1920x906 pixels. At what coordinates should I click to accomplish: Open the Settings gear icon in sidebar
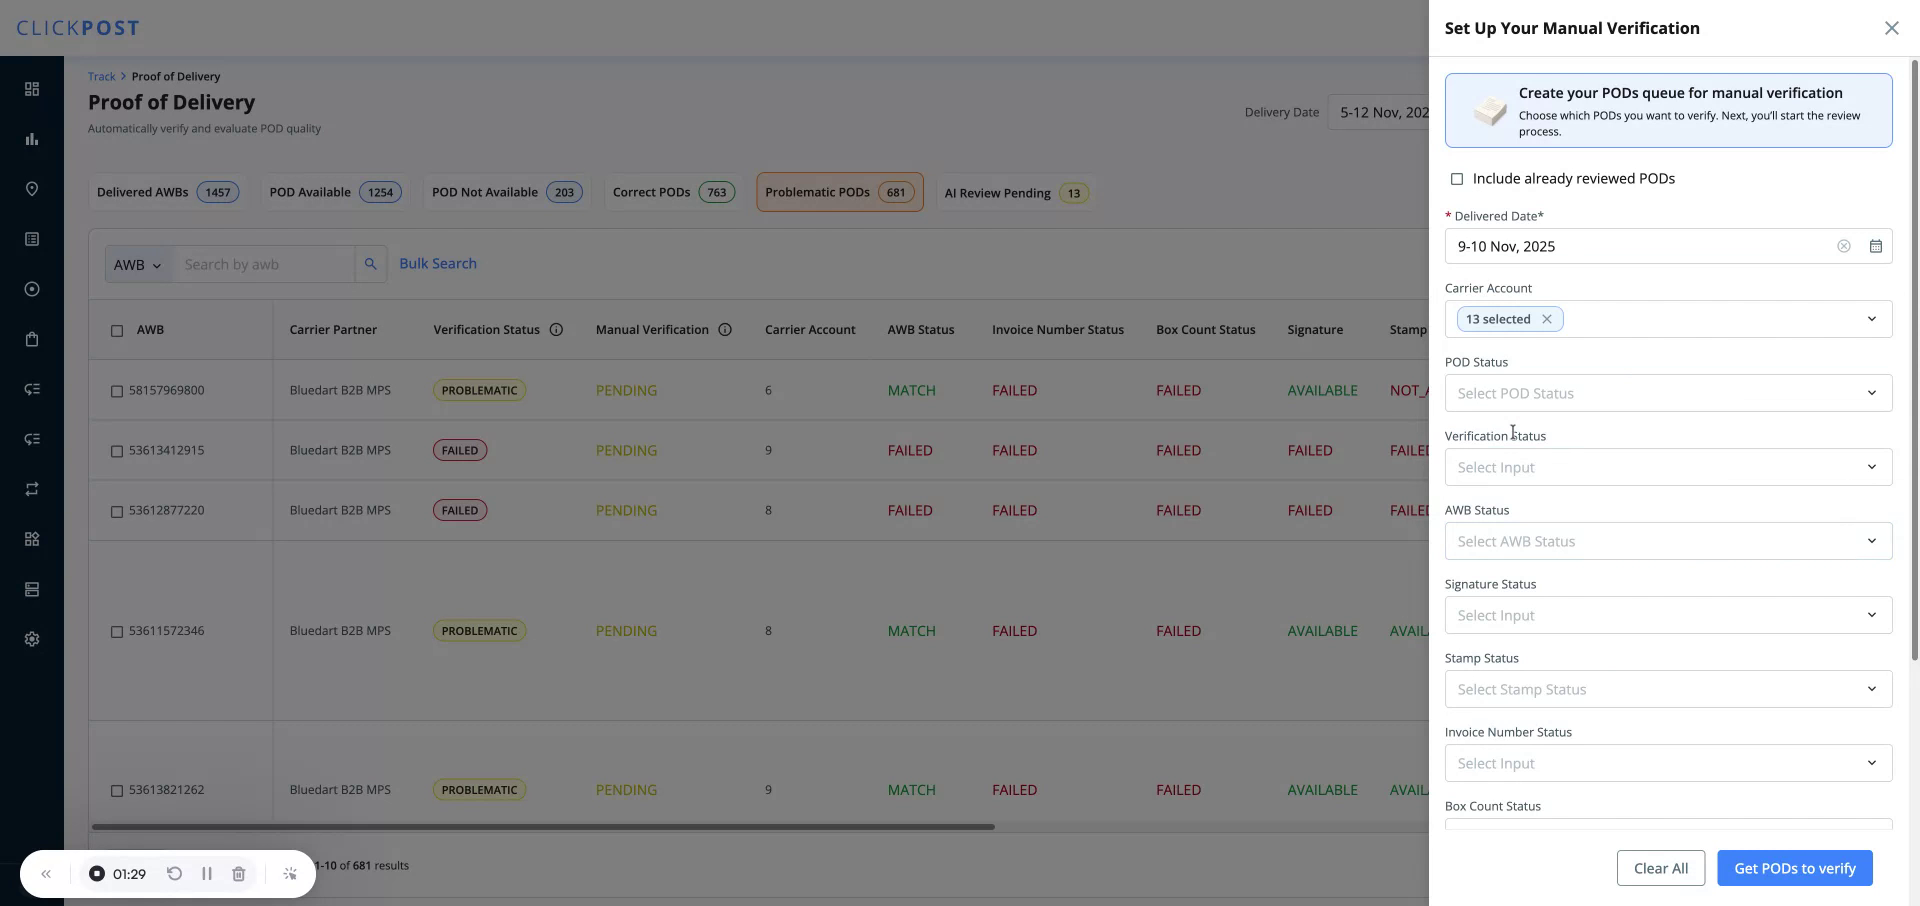coord(32,639)
